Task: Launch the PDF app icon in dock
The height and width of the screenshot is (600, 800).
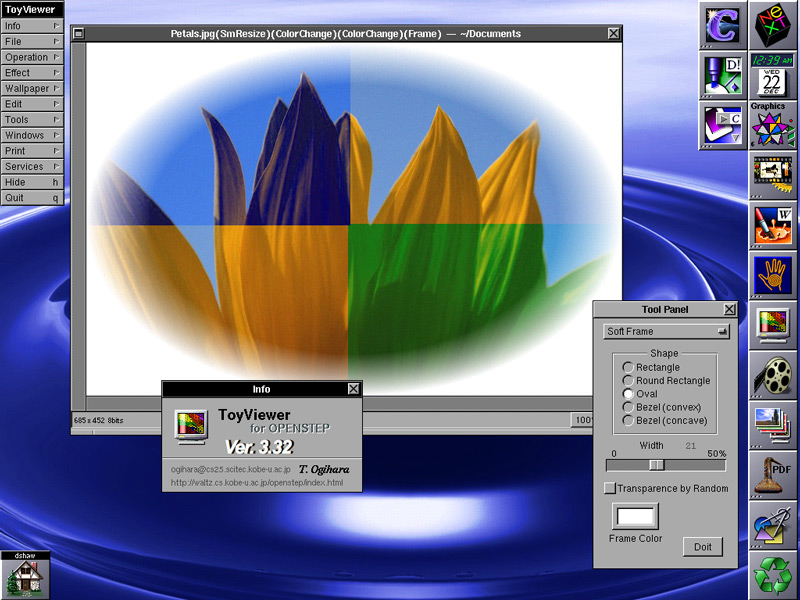Action: [773, 475]
